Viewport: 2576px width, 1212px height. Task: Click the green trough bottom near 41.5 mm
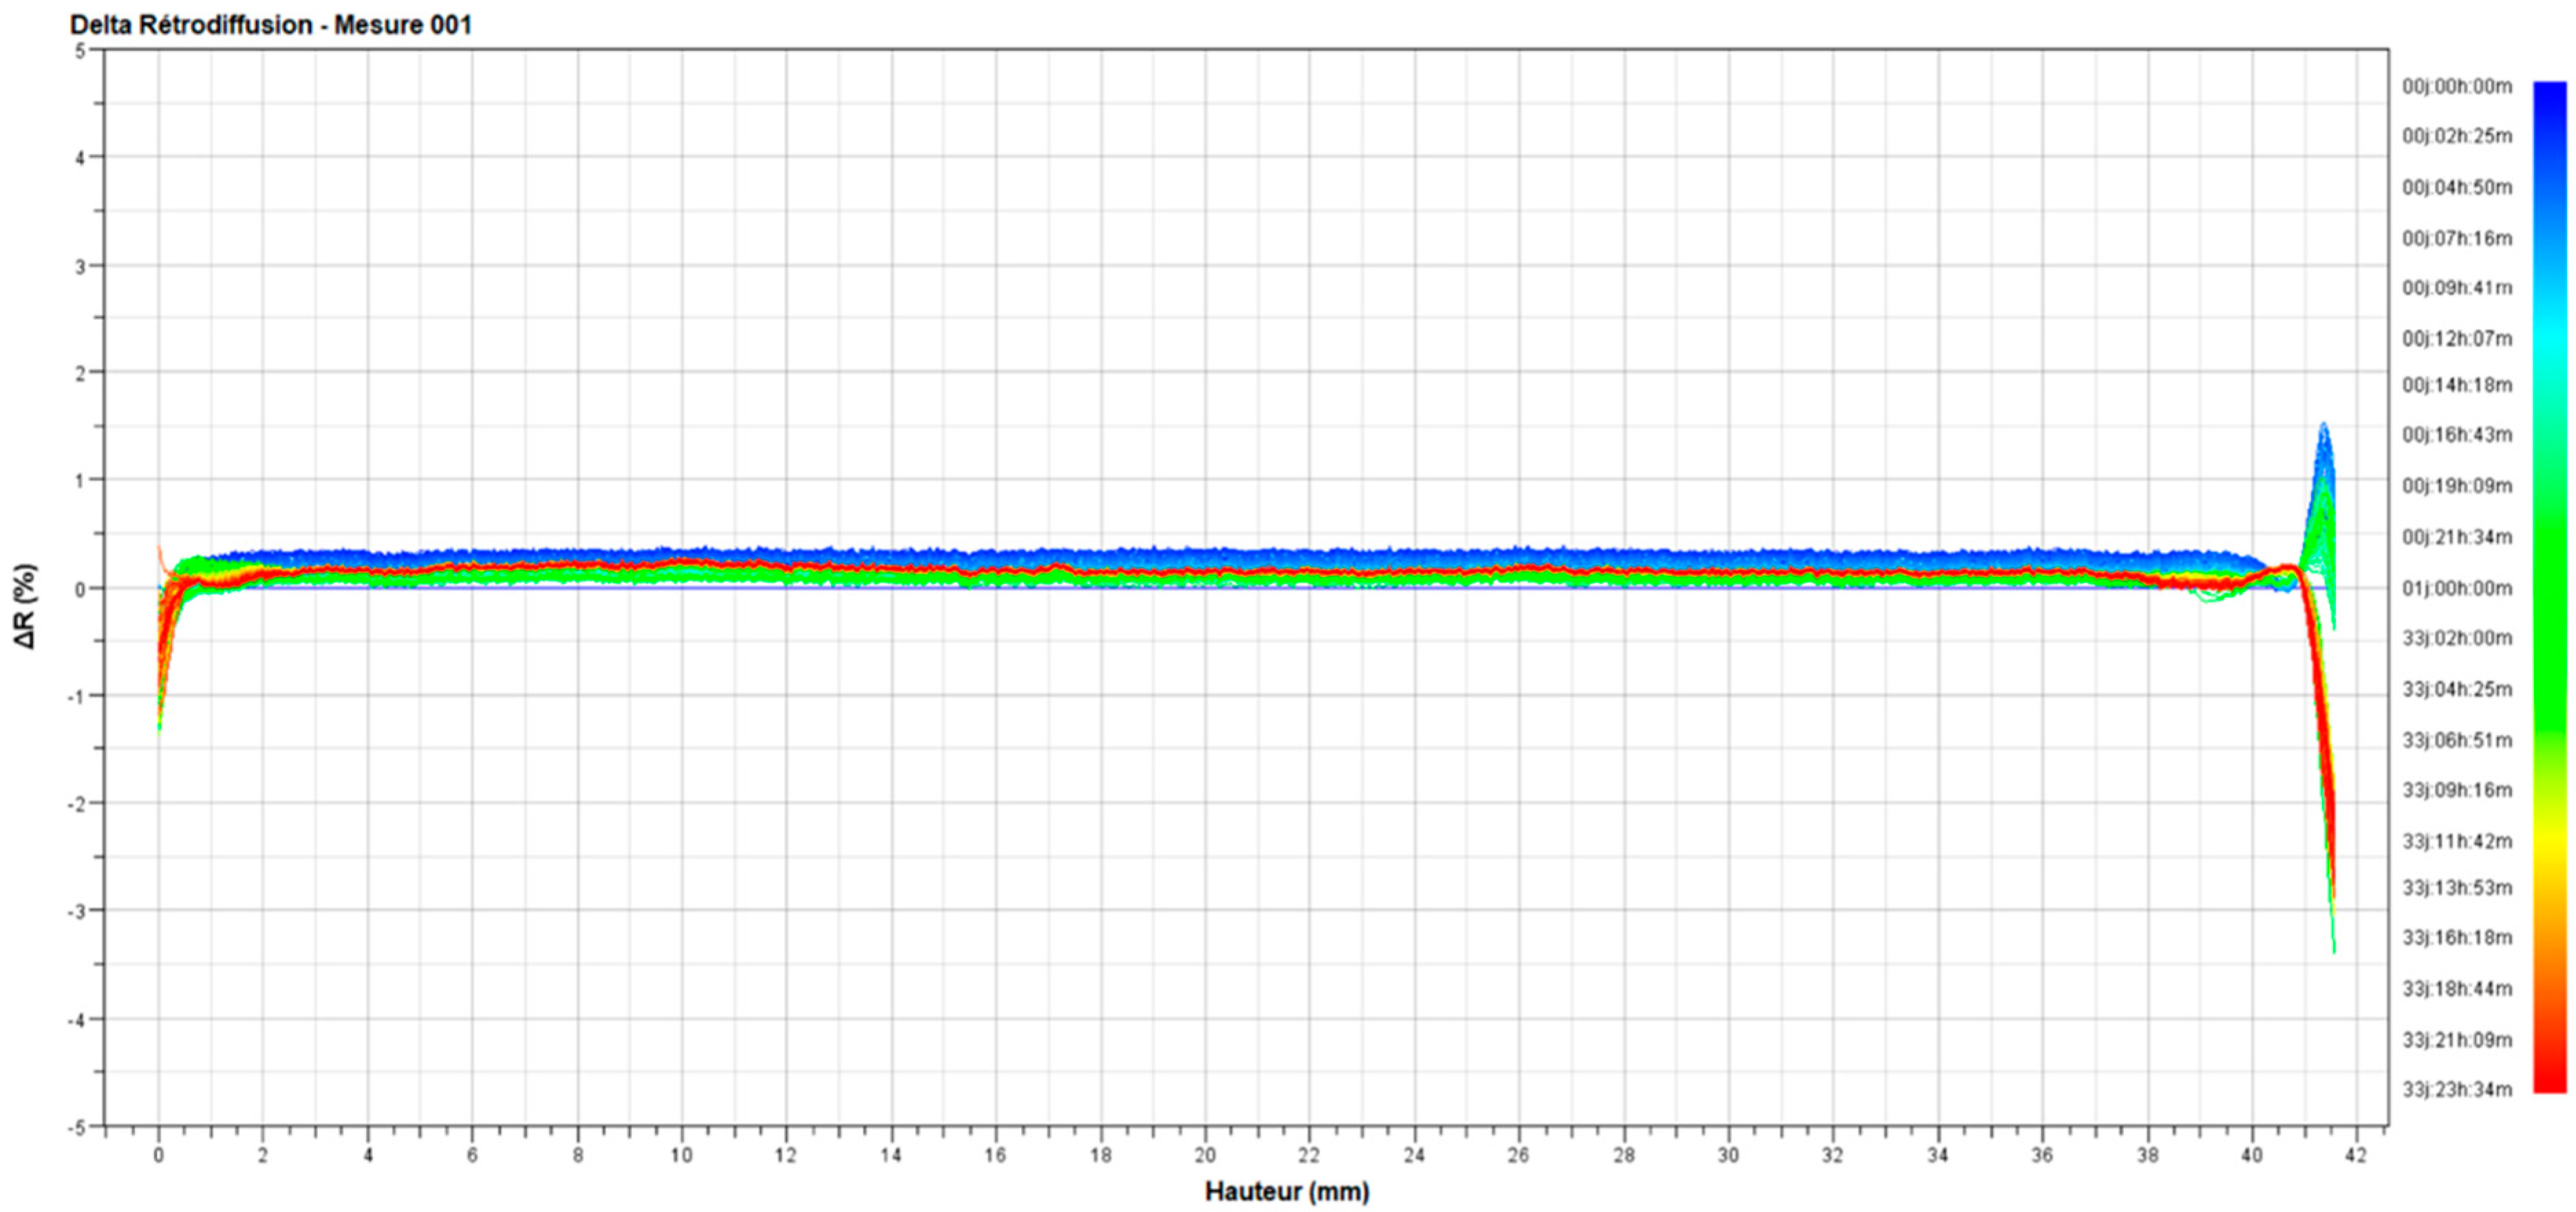click(x=2334, y=948)
